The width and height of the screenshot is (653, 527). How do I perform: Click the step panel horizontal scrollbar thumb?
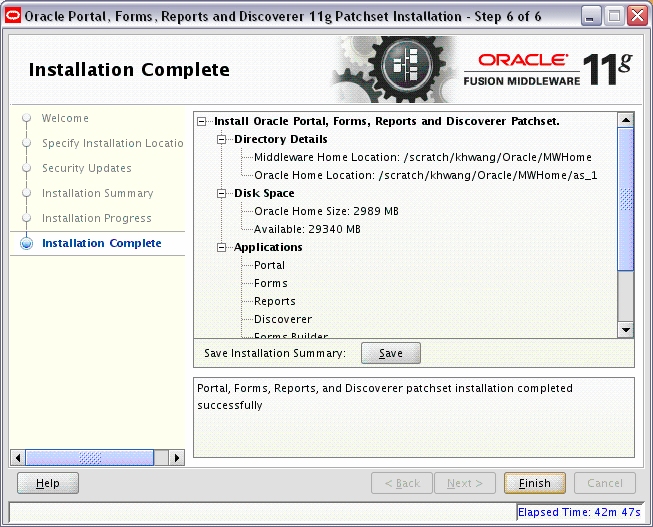tap(90, 458)
